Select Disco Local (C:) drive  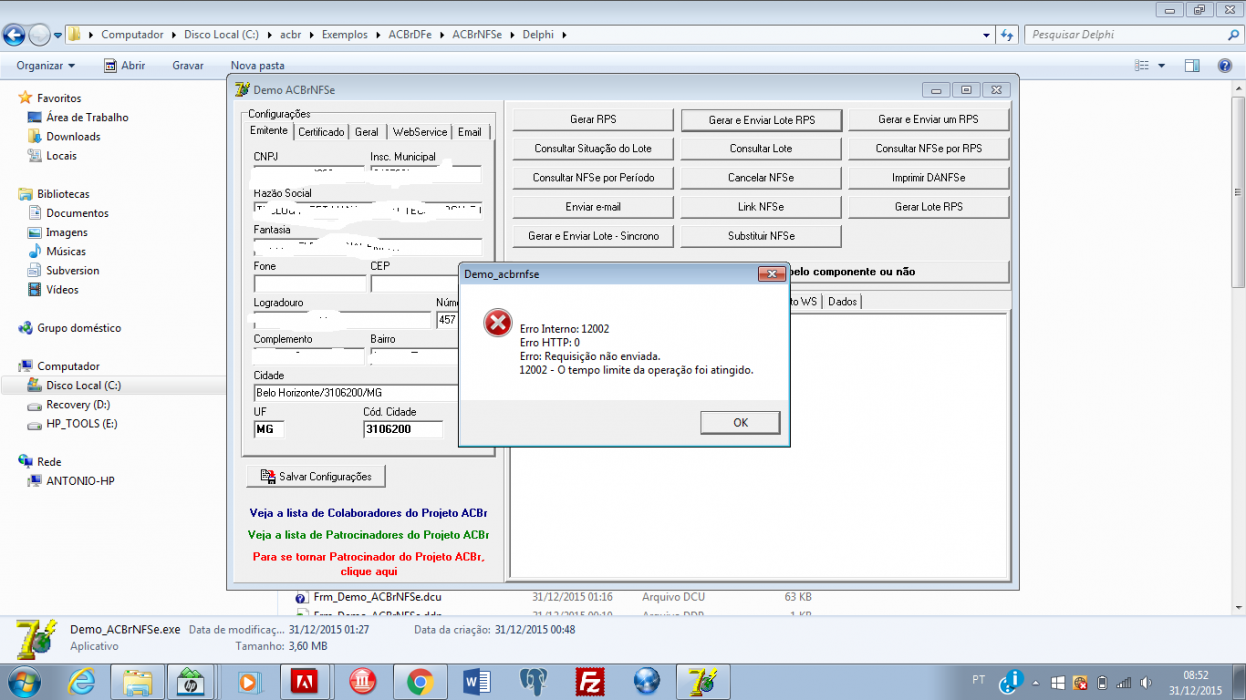coord(84,385)
